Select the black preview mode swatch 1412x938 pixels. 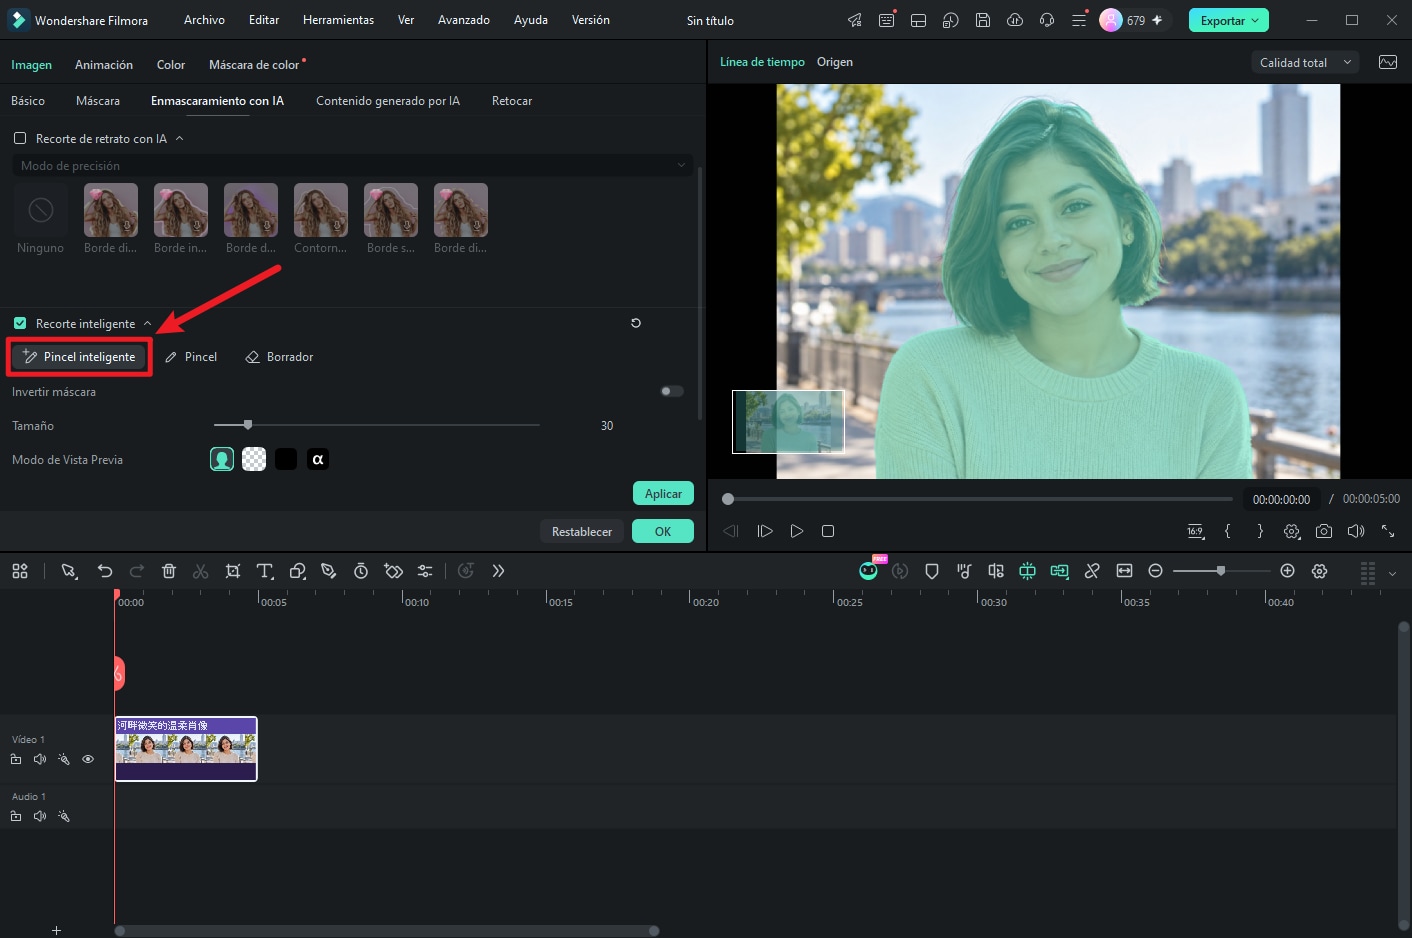click(x=286, y=459)
